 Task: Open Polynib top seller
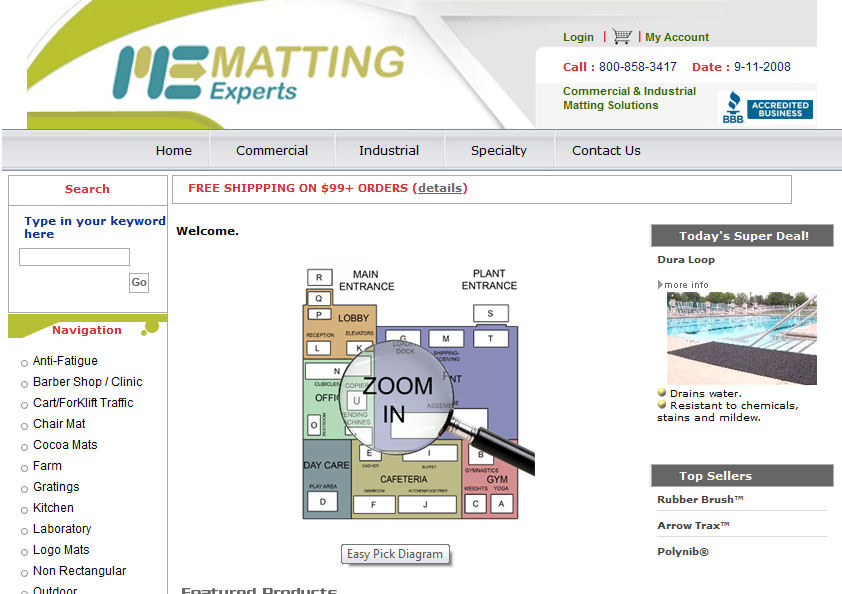coord(683,552)
